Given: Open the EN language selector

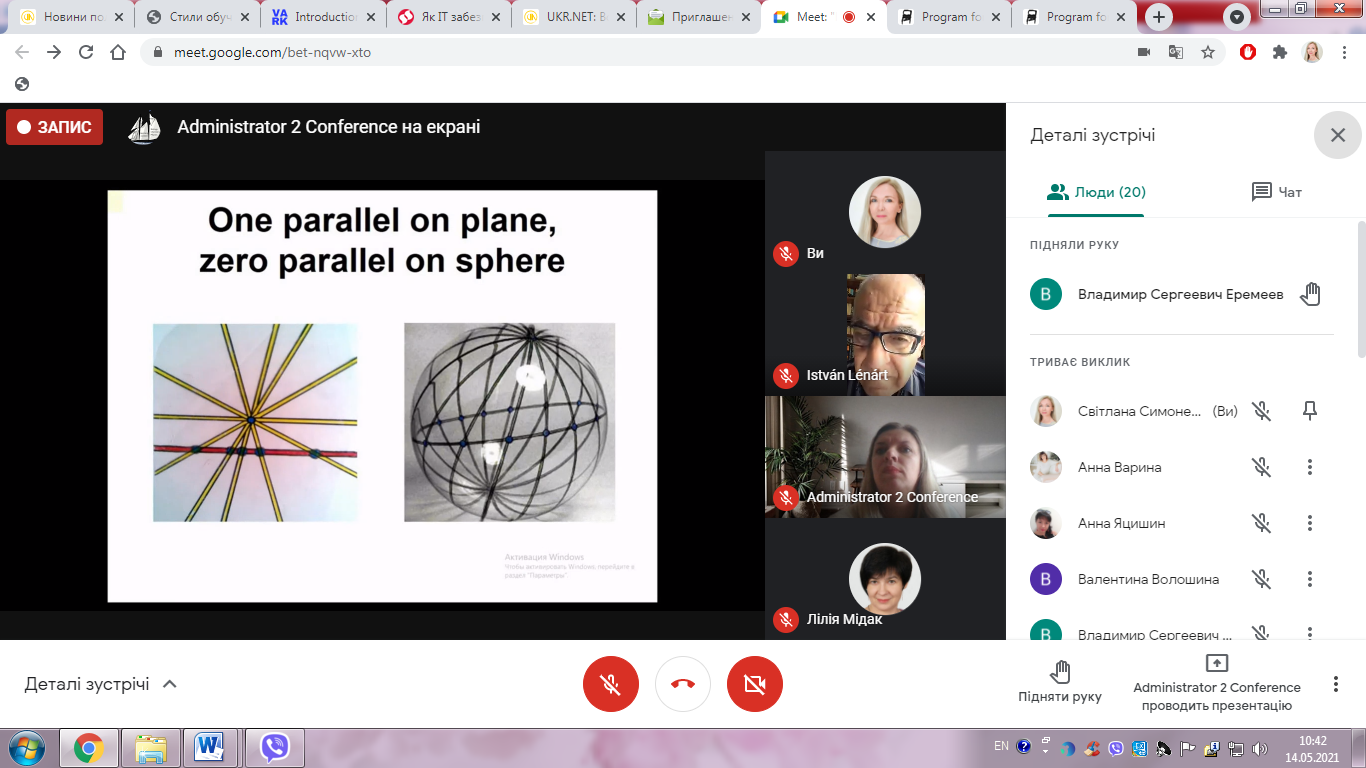Looking at the screenshot, I should [1001, 746].
